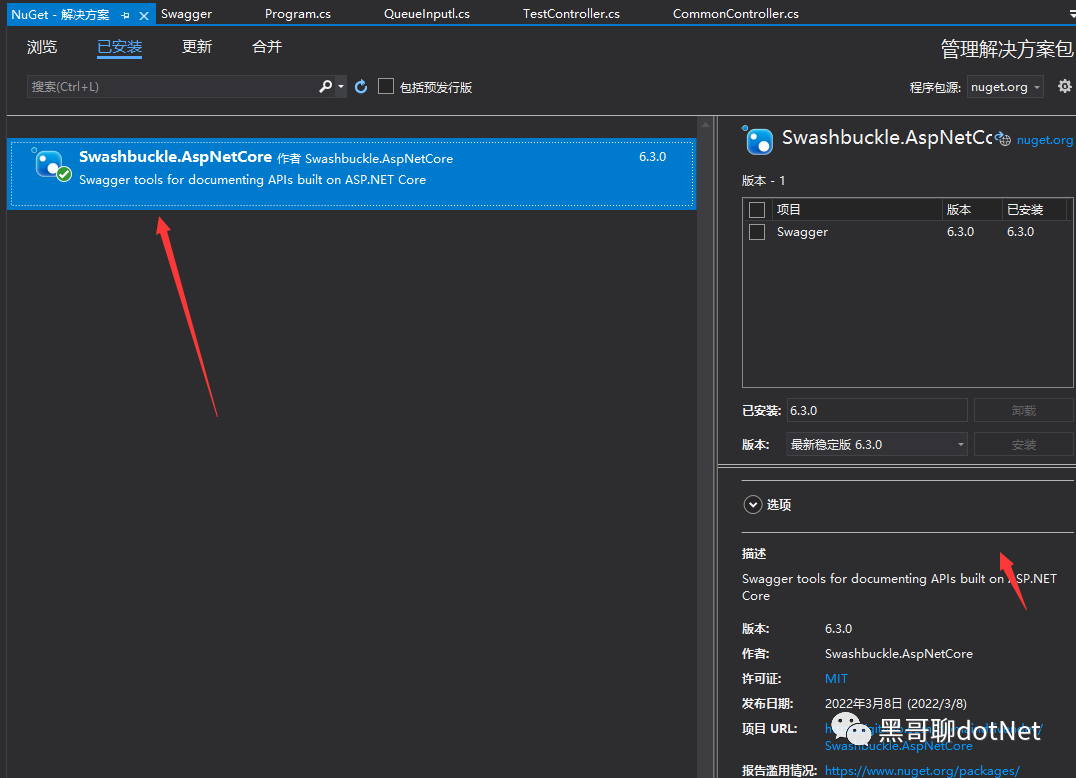
Task: Select the Swashbuckle.AspNetCore package row
Action: [x=351, y=174]
